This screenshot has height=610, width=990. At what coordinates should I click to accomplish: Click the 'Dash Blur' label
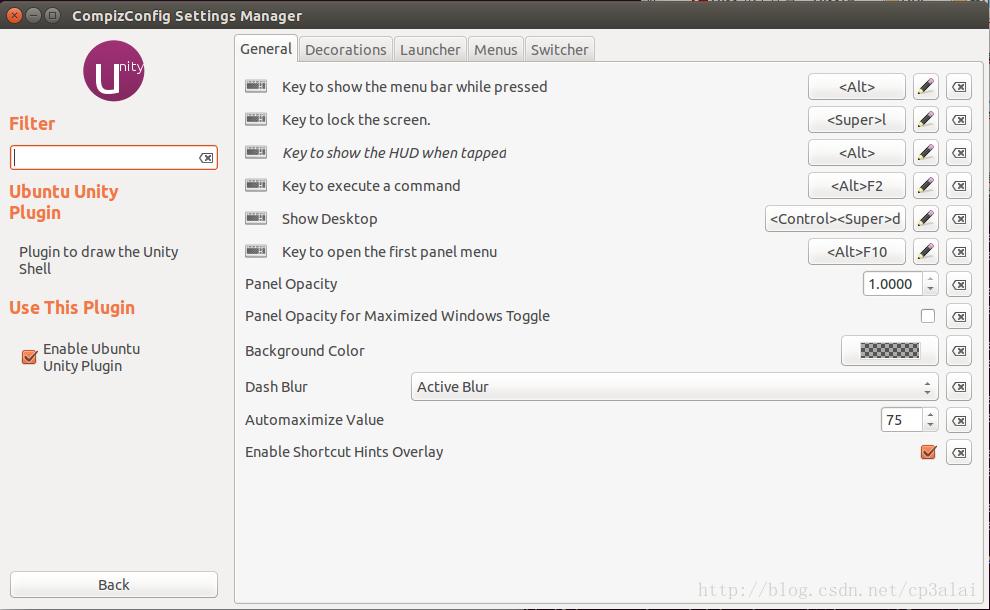(276, 386)
